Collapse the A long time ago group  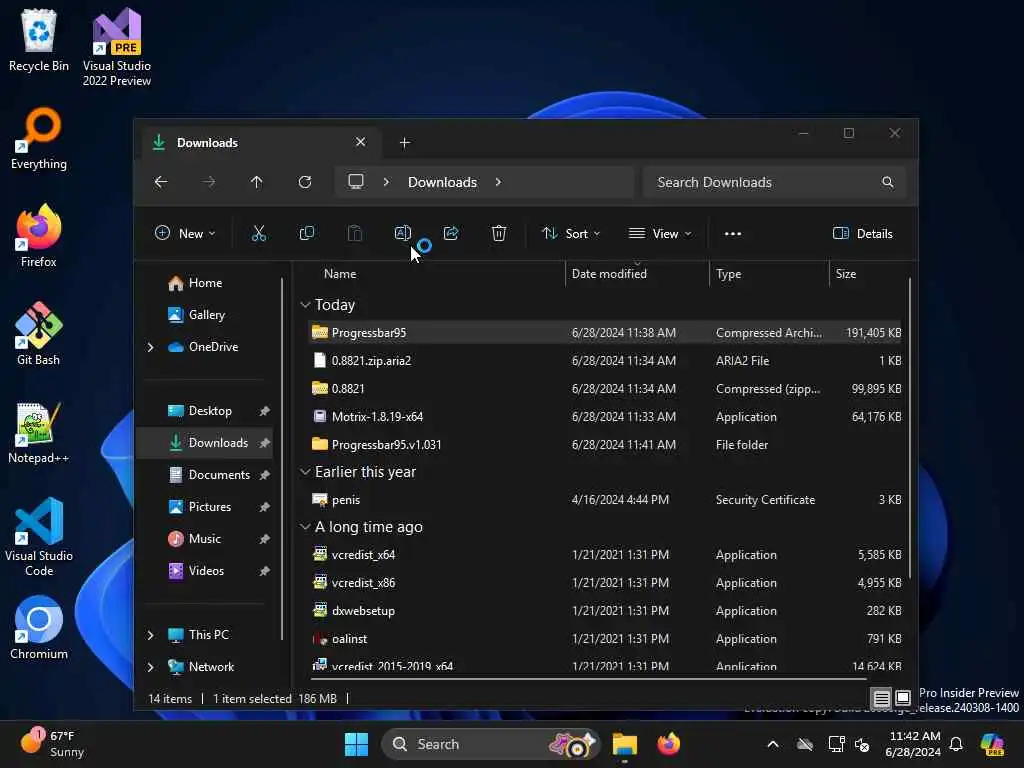pyautogui.click(x=305, y=526)
